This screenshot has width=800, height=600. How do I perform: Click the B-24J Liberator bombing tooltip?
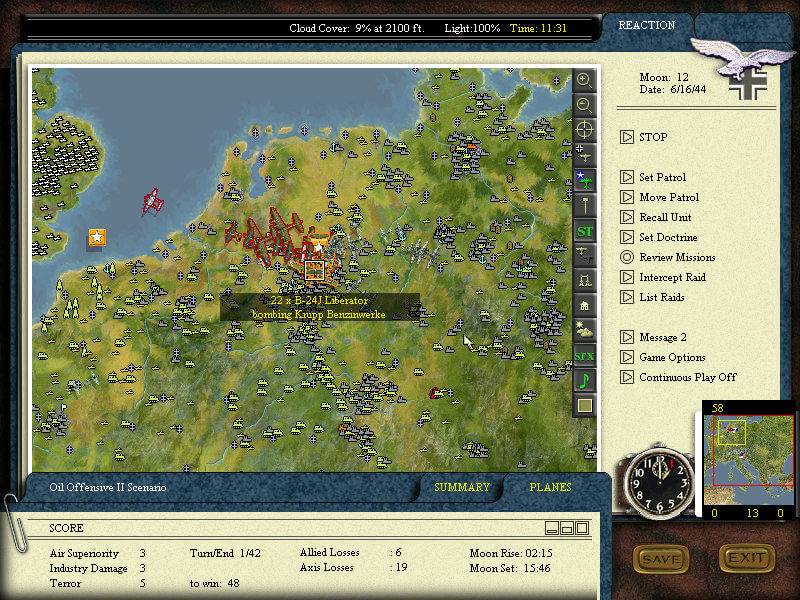(319, 307)
